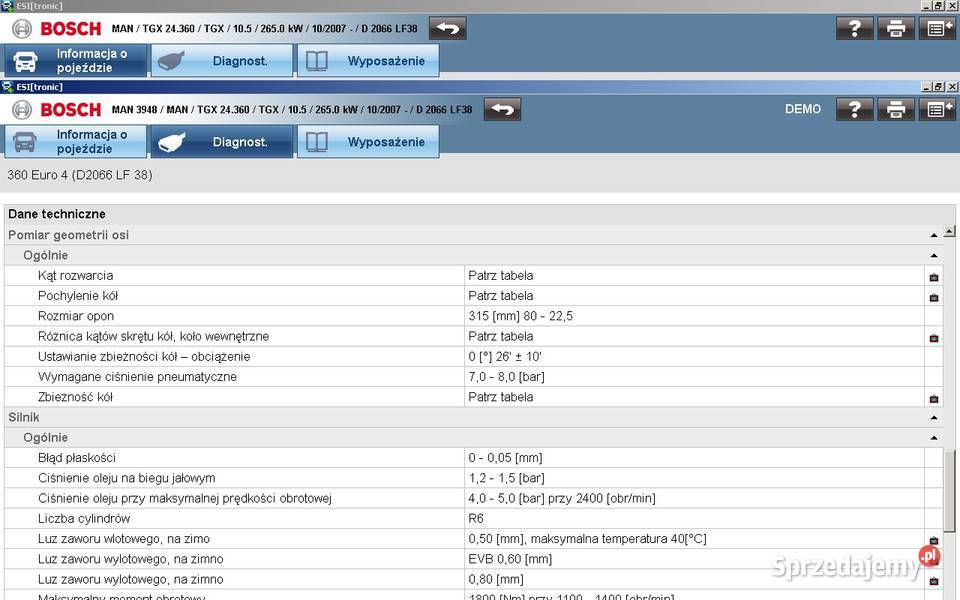This screenshot has height=600, width=960.
Task: Open table icon for Różnica kątów skrętu kół
Action: 934,338
